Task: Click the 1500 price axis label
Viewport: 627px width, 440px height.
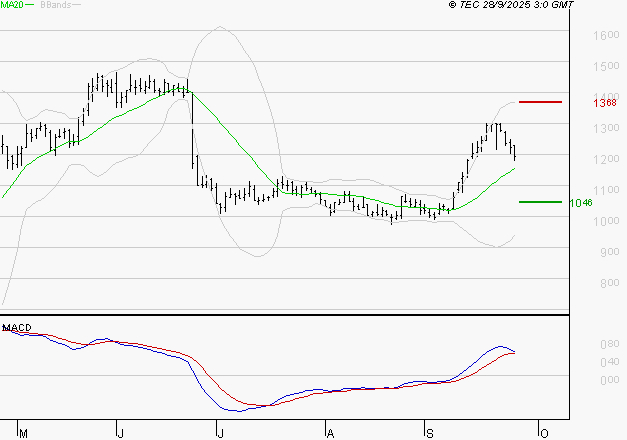Action: click(606, 66)
